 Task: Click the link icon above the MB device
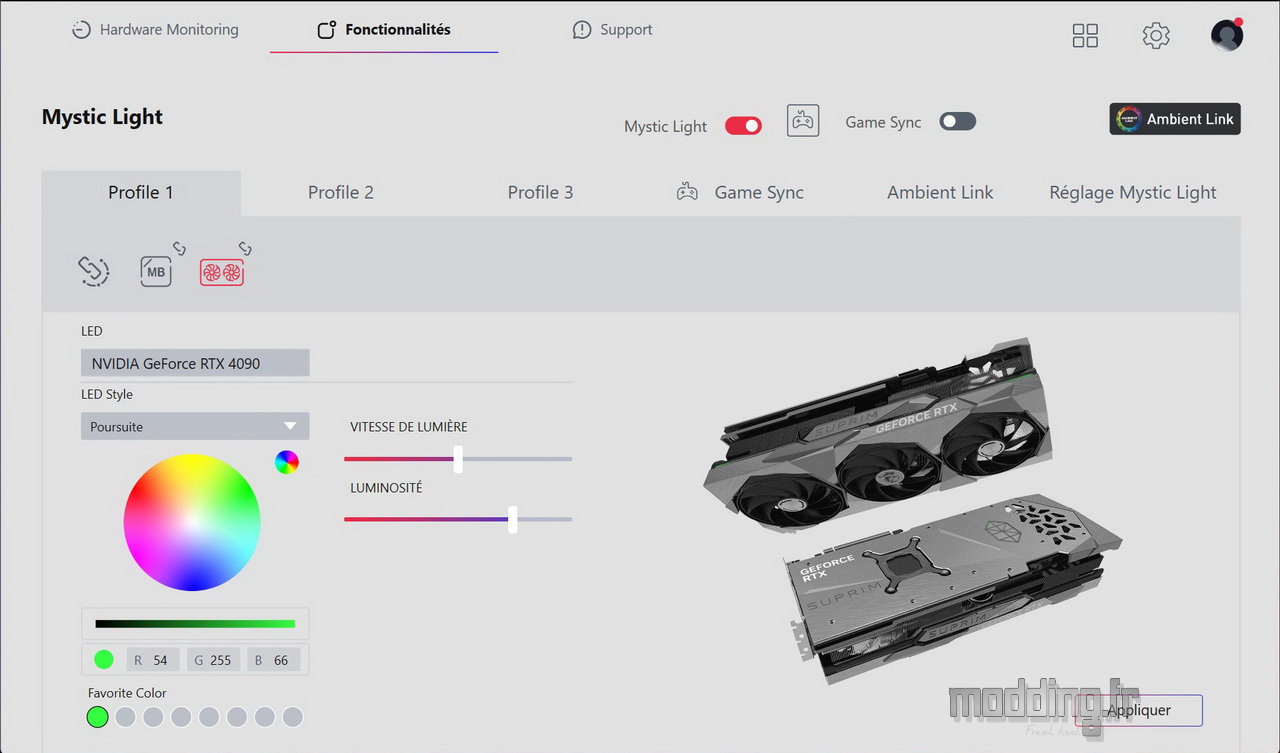pyautogui.click(x=179, y=248)
